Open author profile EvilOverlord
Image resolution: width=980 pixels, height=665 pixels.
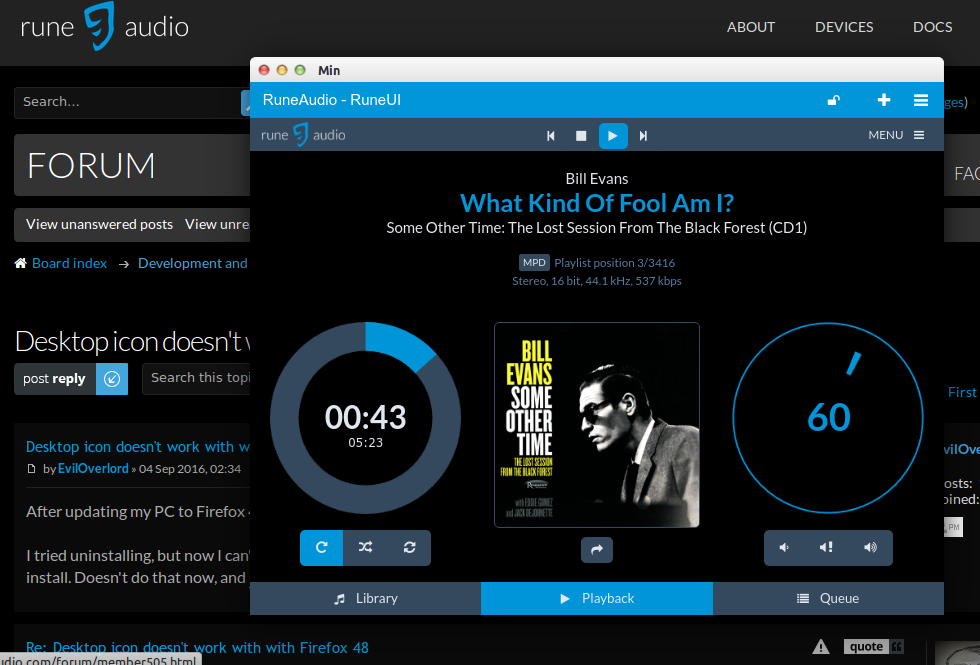tap(93, 469)
